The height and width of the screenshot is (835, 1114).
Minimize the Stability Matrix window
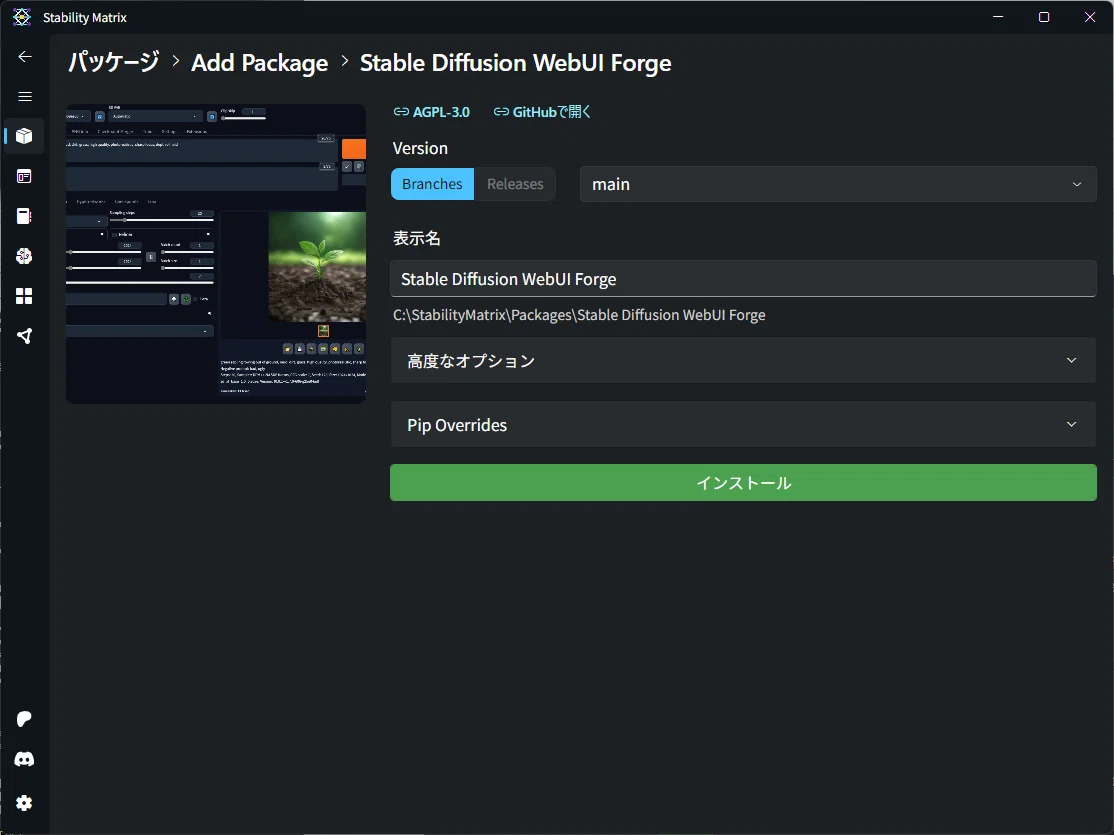click(998, 17)
